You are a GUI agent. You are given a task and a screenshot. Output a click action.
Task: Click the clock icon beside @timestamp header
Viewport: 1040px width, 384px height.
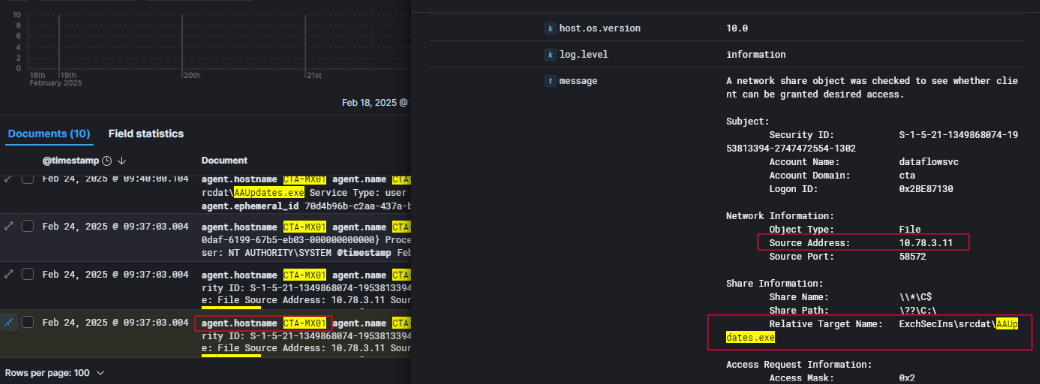(x=107, y=160)
